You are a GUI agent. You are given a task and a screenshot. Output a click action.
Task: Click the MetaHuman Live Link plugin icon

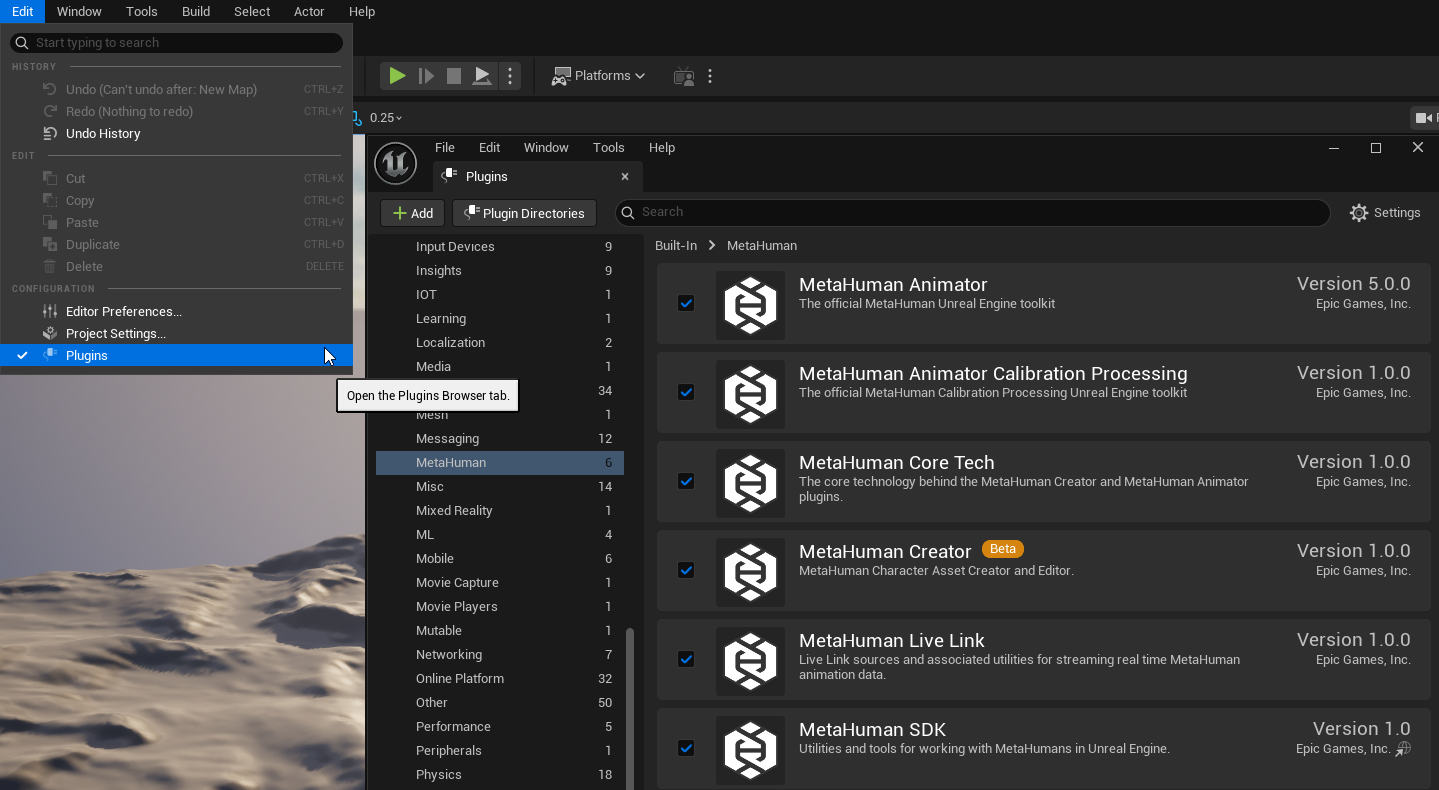(751, 661)
